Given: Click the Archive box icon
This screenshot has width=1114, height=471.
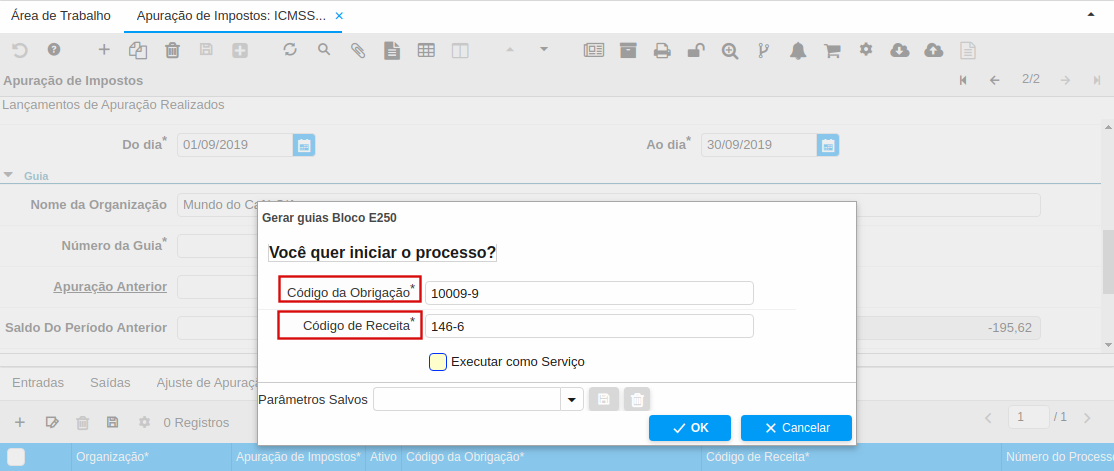Looking at the screenshot, I should point(628,50).
